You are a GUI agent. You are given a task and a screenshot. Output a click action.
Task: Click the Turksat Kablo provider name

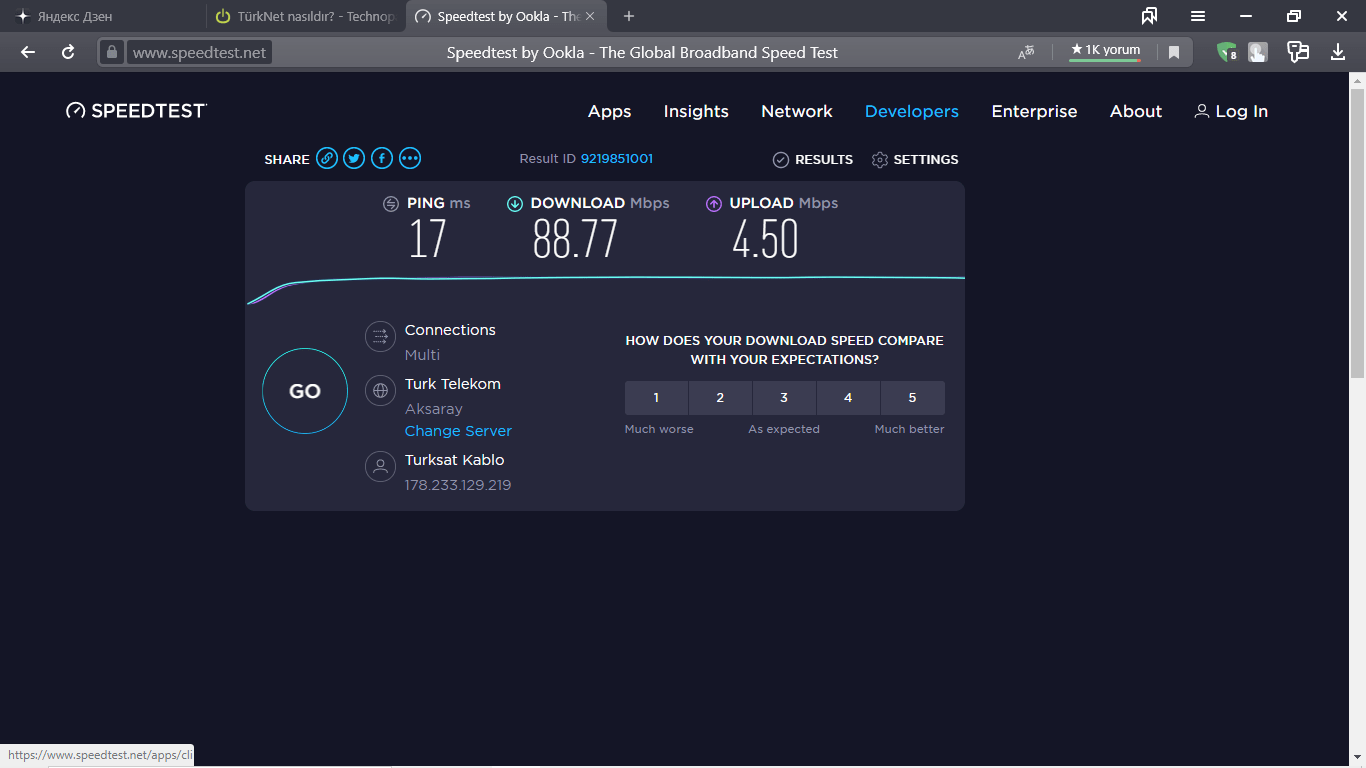point(455,460)
